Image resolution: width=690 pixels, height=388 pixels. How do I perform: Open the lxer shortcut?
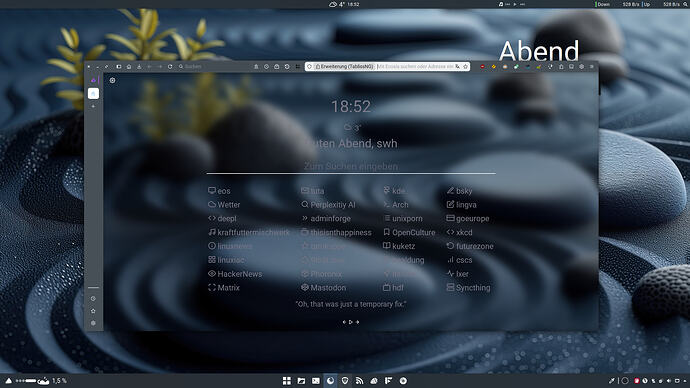(458, 274)
